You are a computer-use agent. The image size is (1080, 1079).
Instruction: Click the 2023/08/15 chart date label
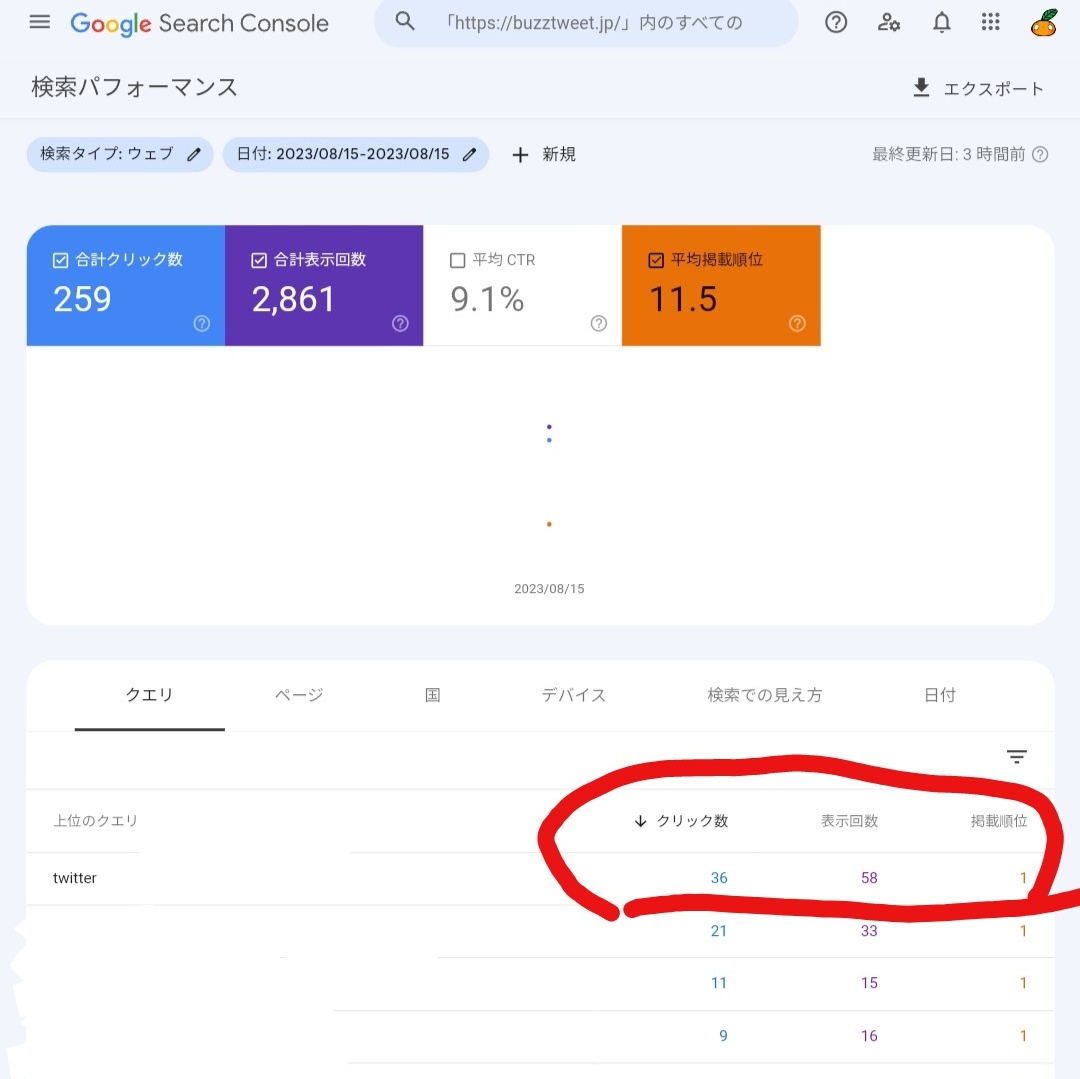click(x=549, y=589)
